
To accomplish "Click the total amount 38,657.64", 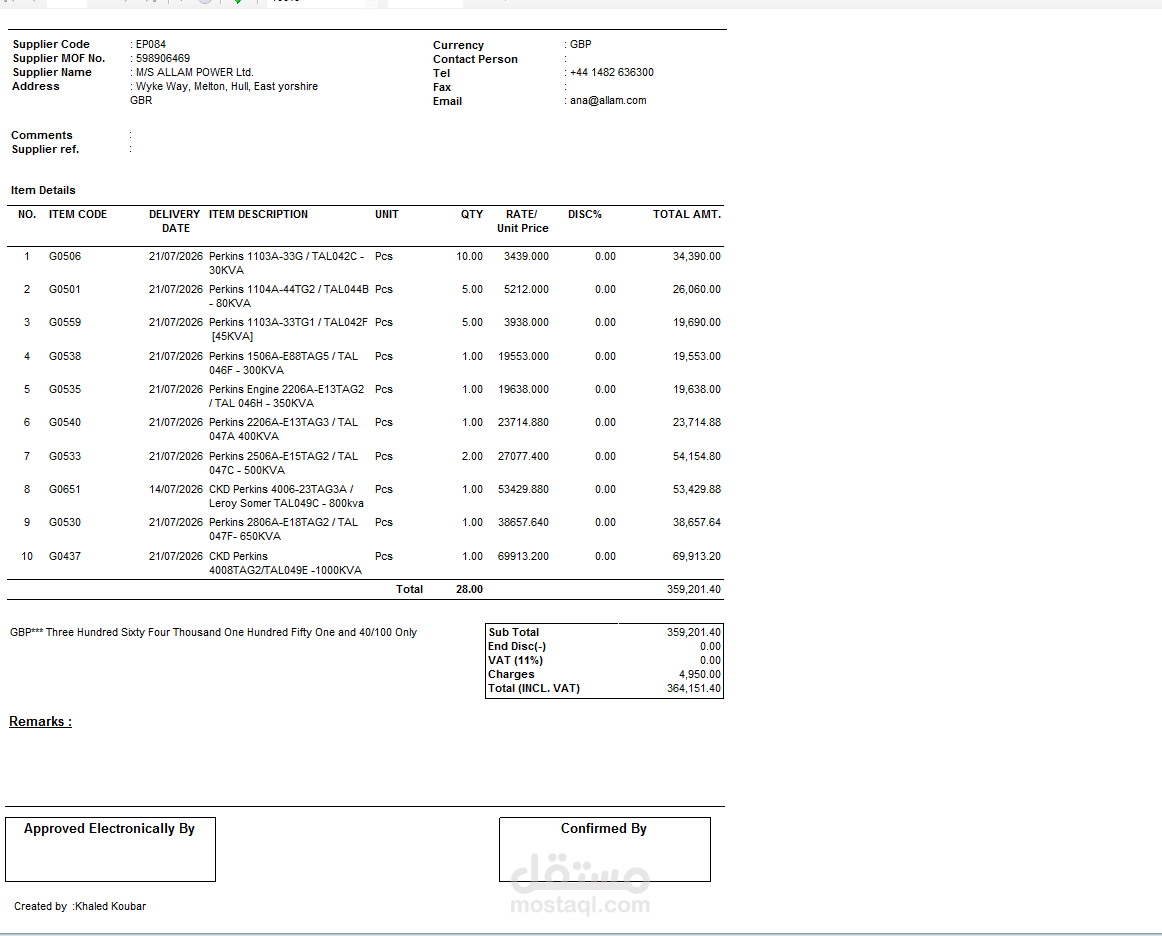I will click(697, 522).
